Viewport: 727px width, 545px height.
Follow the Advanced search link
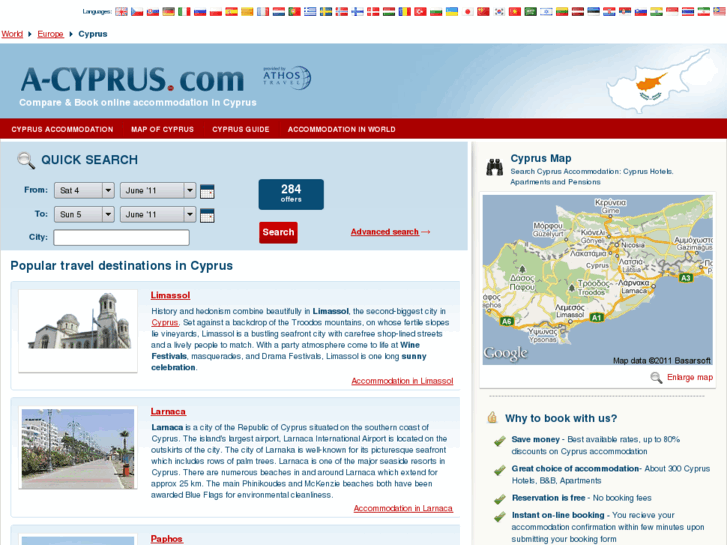[385, 232]
